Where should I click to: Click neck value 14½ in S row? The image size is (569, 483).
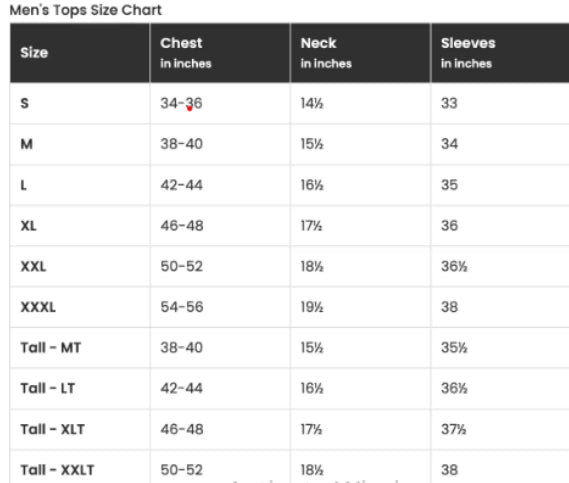312,103
